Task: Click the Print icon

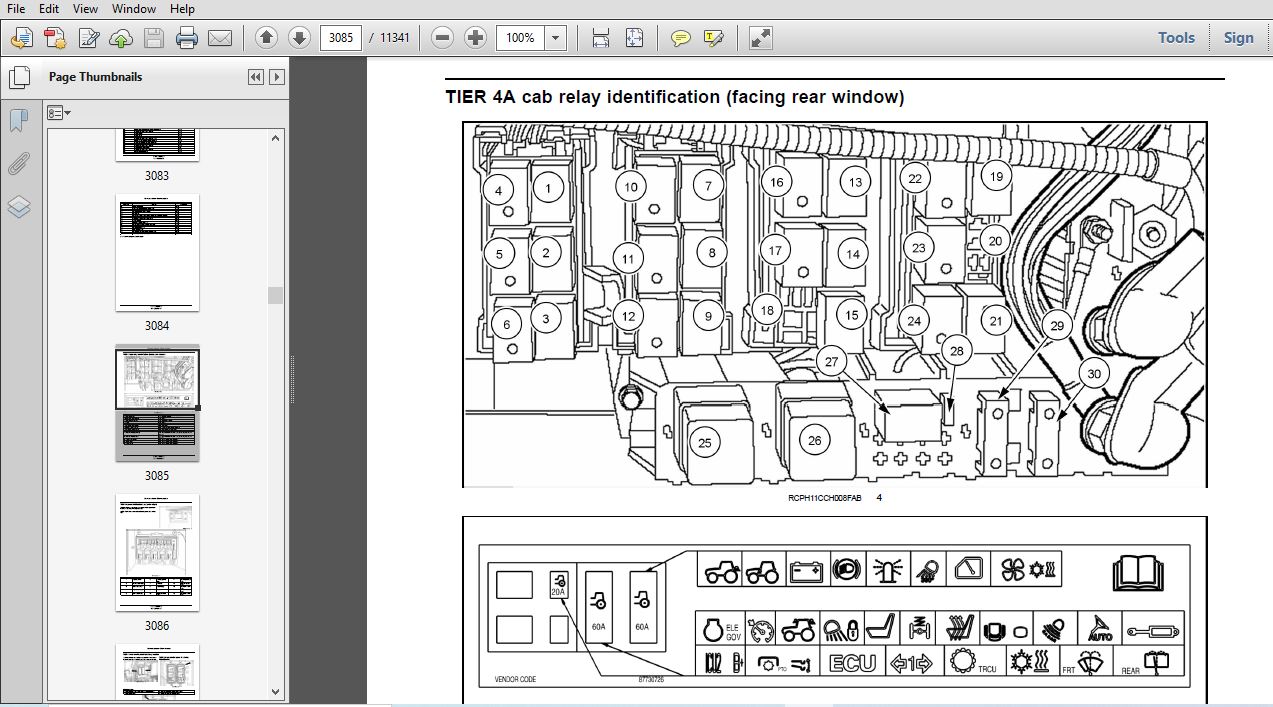Action: [187, 38]
